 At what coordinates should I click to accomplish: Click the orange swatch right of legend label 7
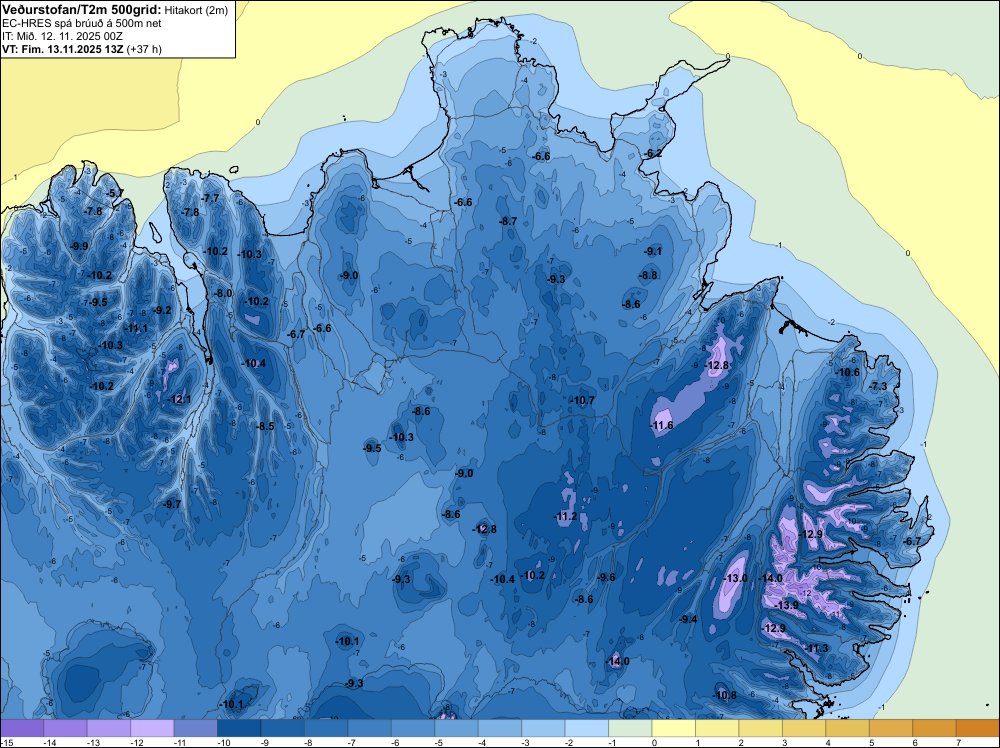tap(978, 728)
